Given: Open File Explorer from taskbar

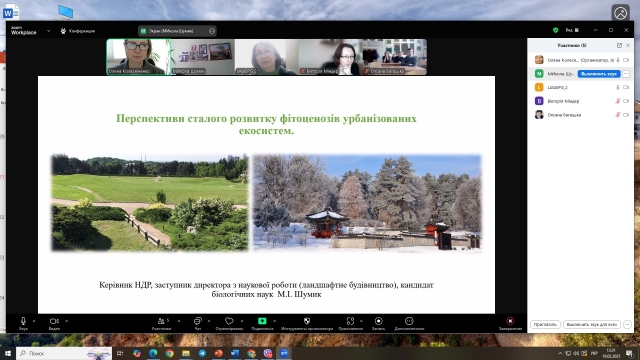Looking at the screenshot, I should click(186, 353).
